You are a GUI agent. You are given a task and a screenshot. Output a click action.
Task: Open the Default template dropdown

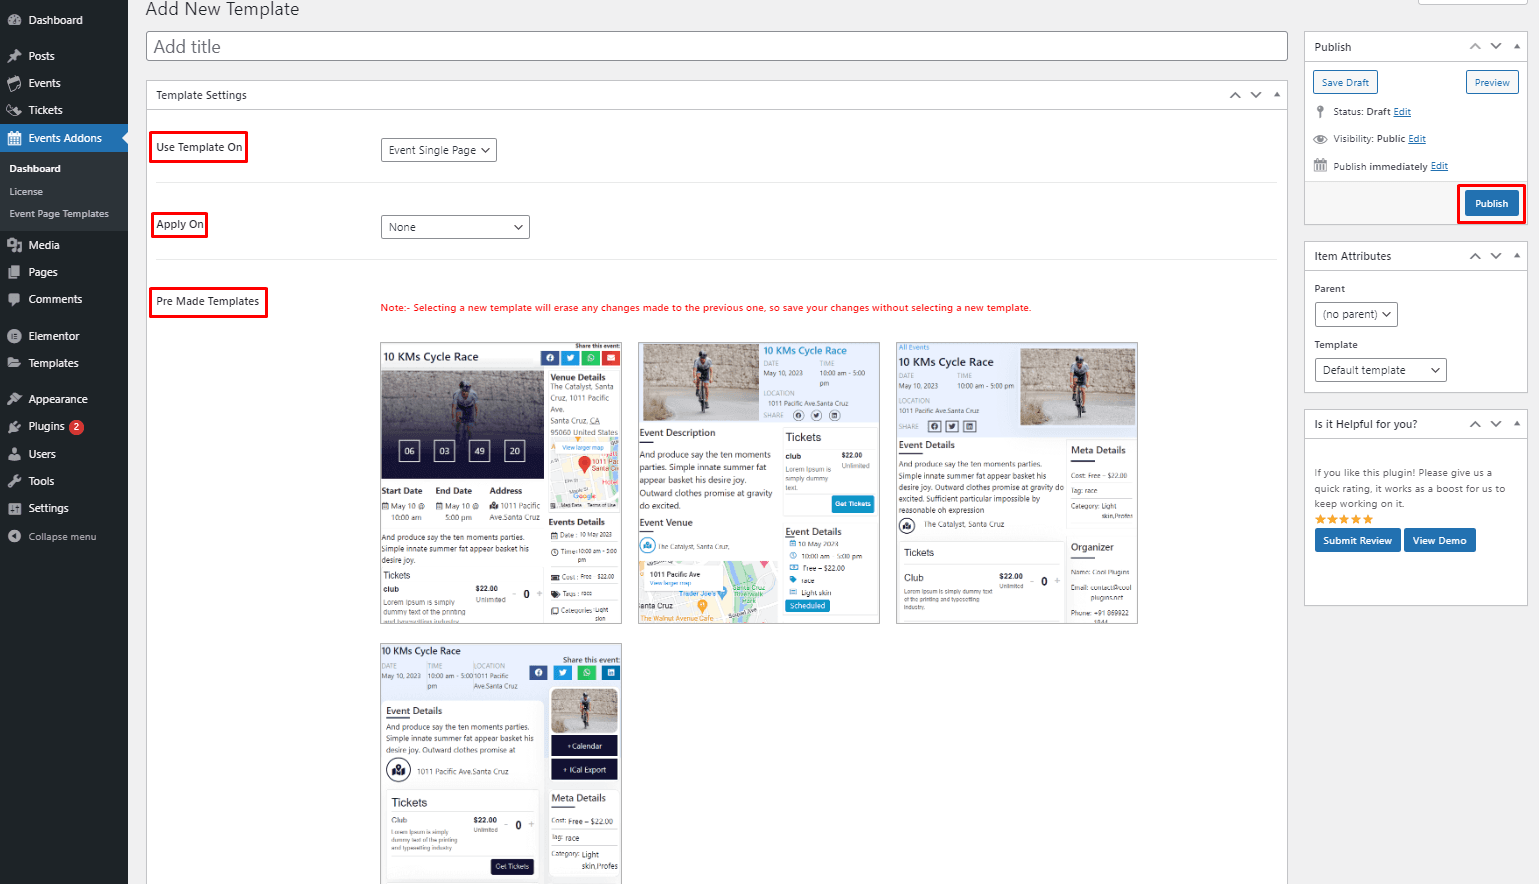click(x=1380, y=370)
